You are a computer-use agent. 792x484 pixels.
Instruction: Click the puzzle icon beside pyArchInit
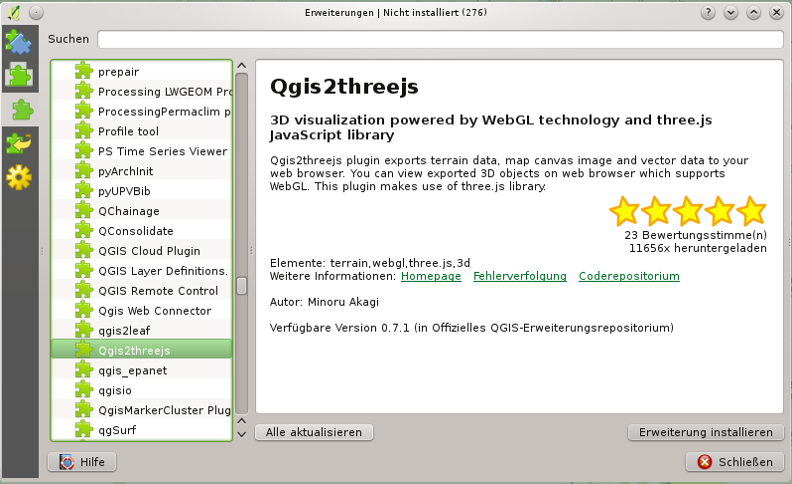click(84, 171)
